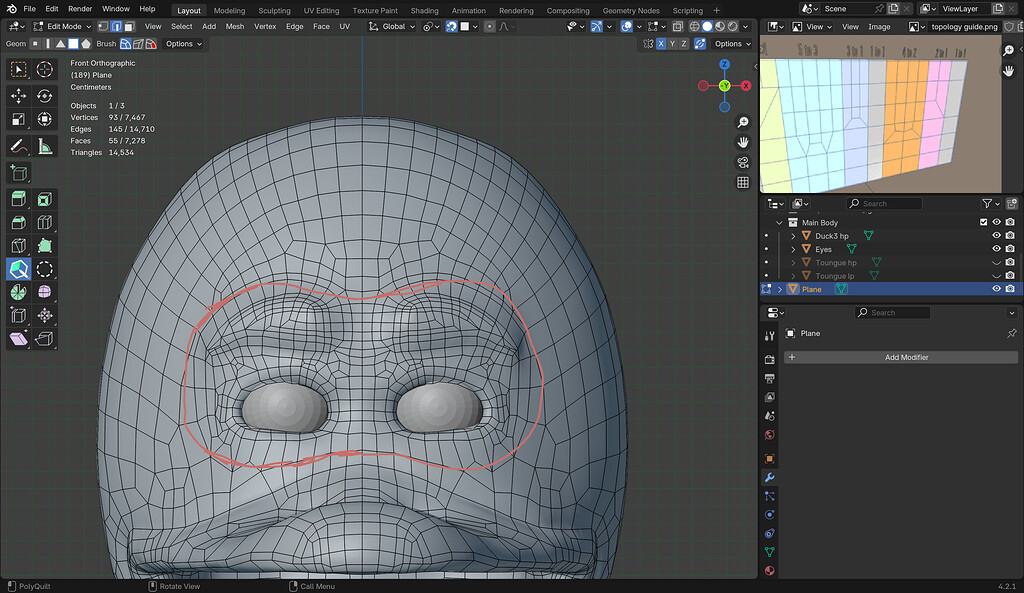1024x593 pixels.
Task: Select the Annotate tool
Action: pyautogui.click(x=17, y=147)
